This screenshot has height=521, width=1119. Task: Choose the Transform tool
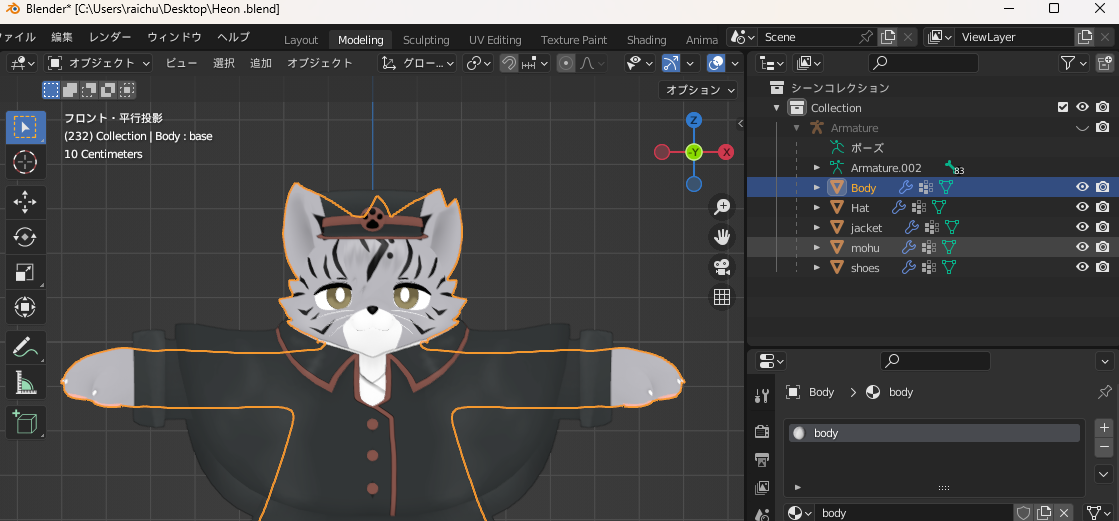26,308
